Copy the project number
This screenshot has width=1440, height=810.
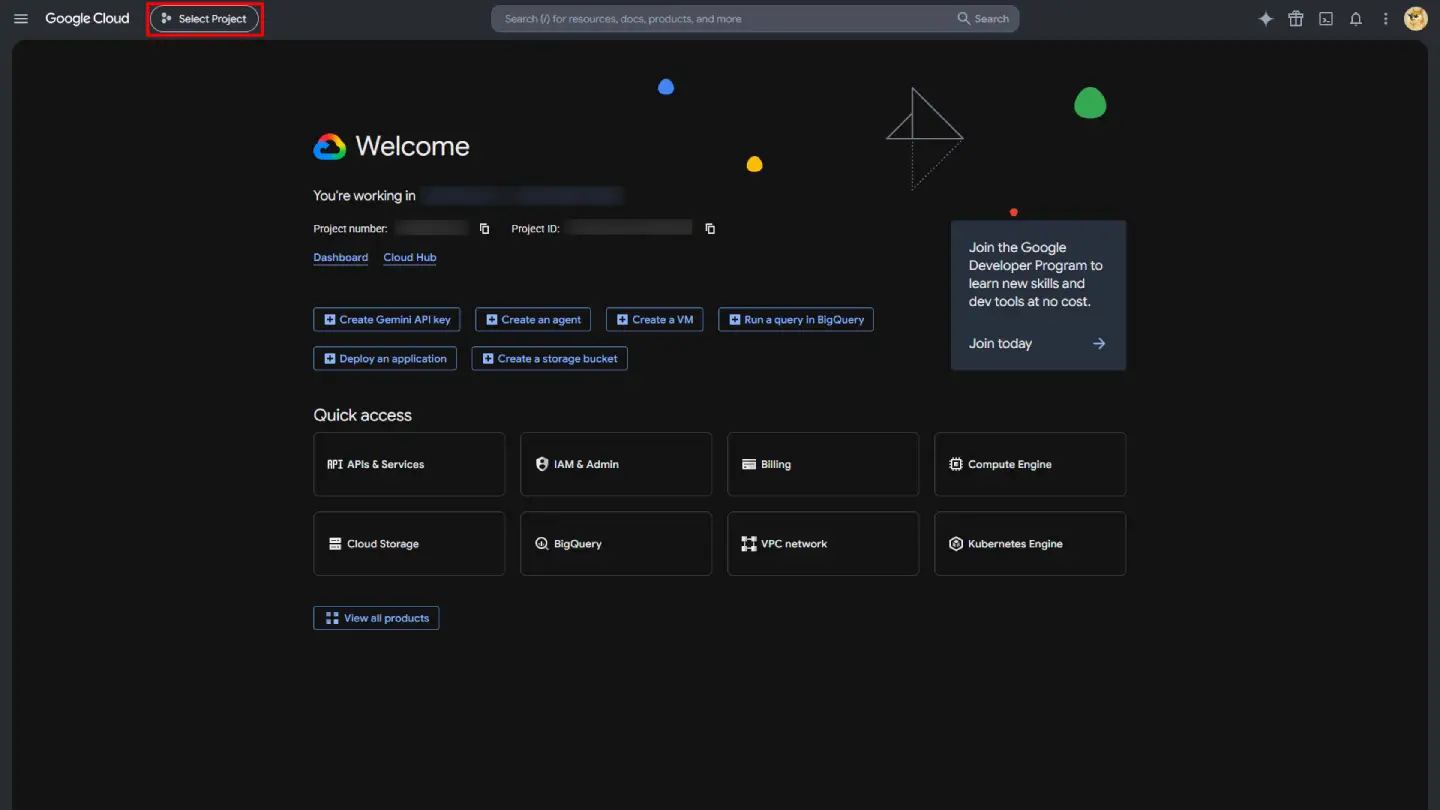click(484, 229)
